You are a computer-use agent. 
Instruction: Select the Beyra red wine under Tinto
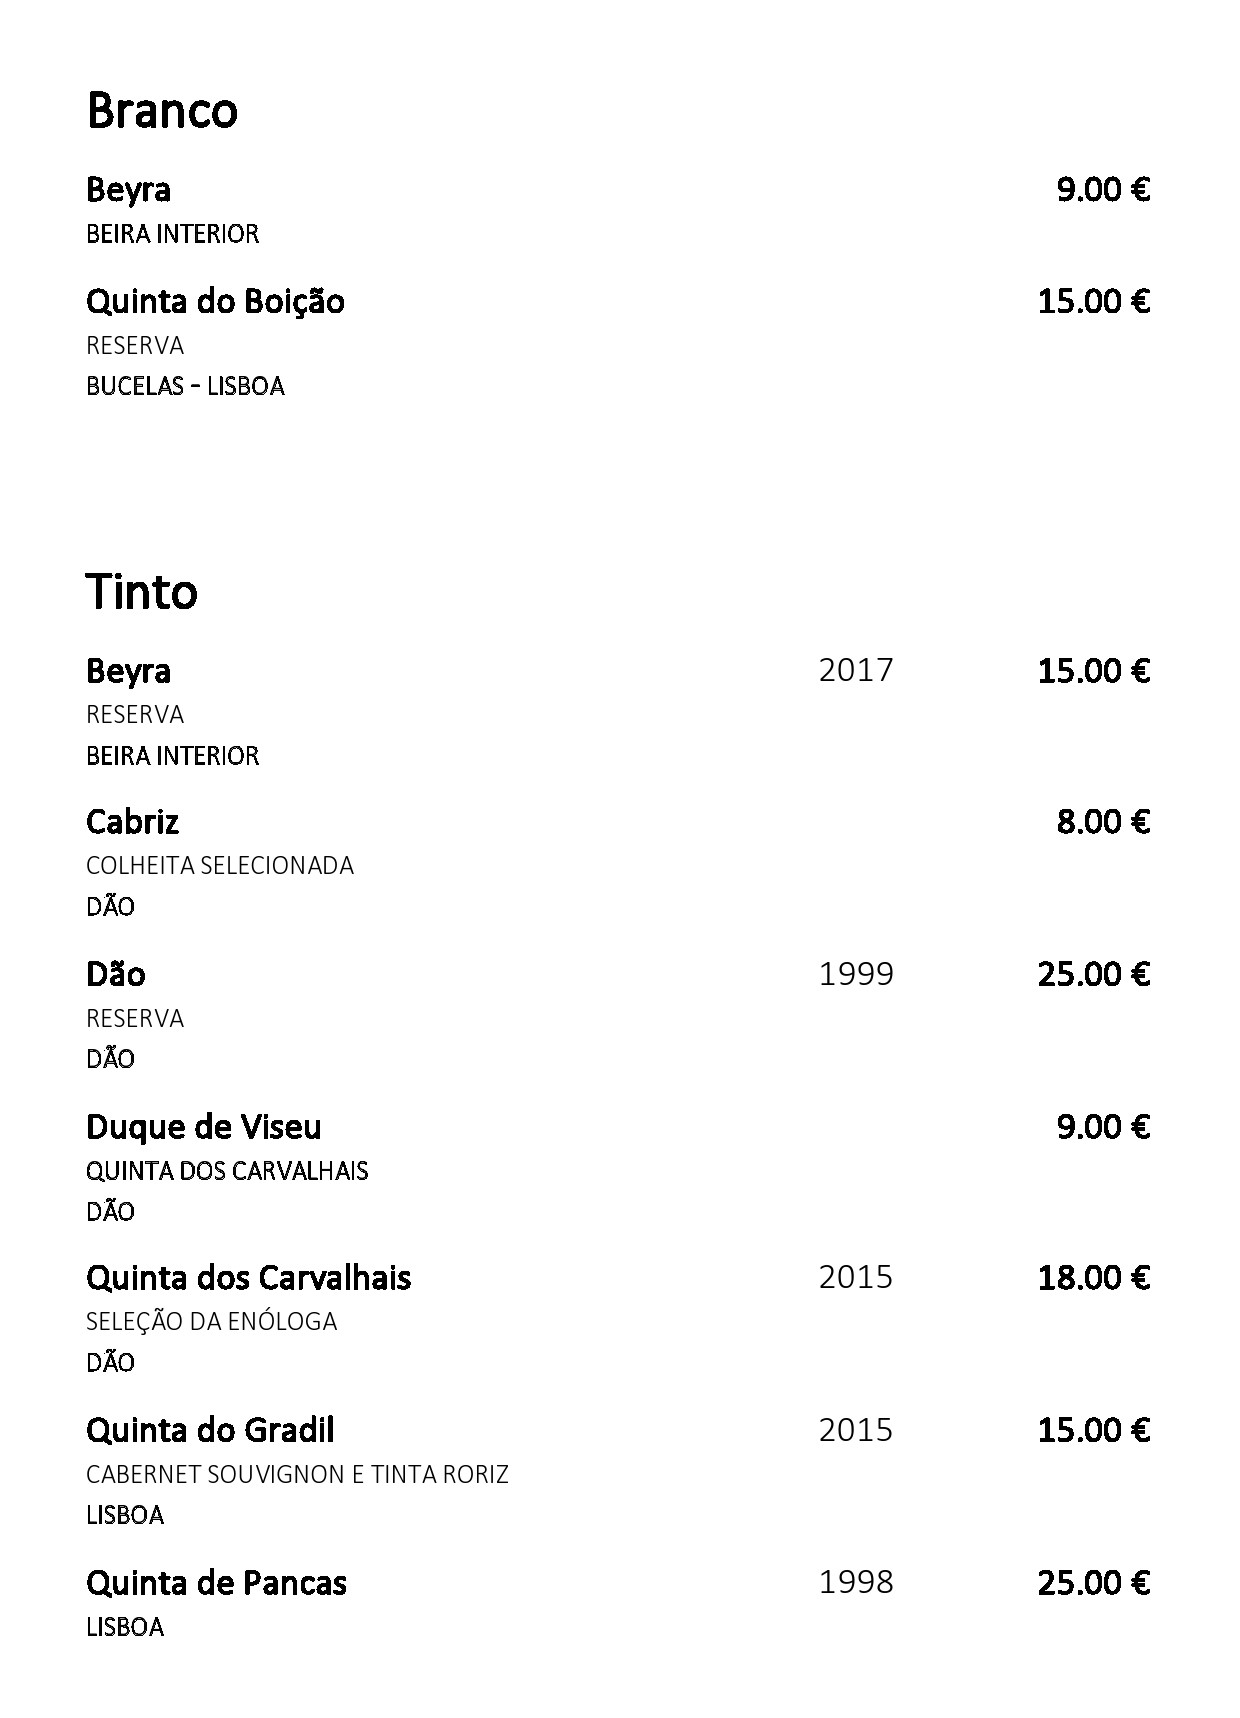coord(128,671)
